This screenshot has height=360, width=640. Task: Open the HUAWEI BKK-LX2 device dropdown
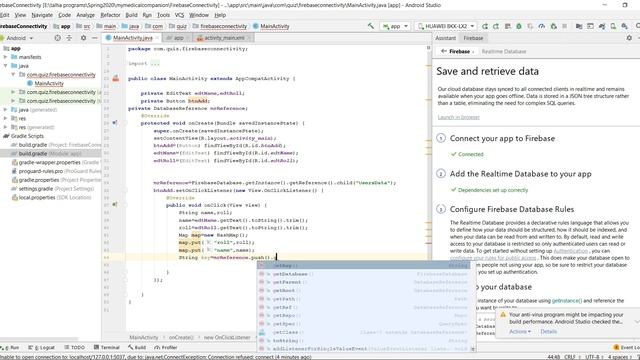pos(446,26)
